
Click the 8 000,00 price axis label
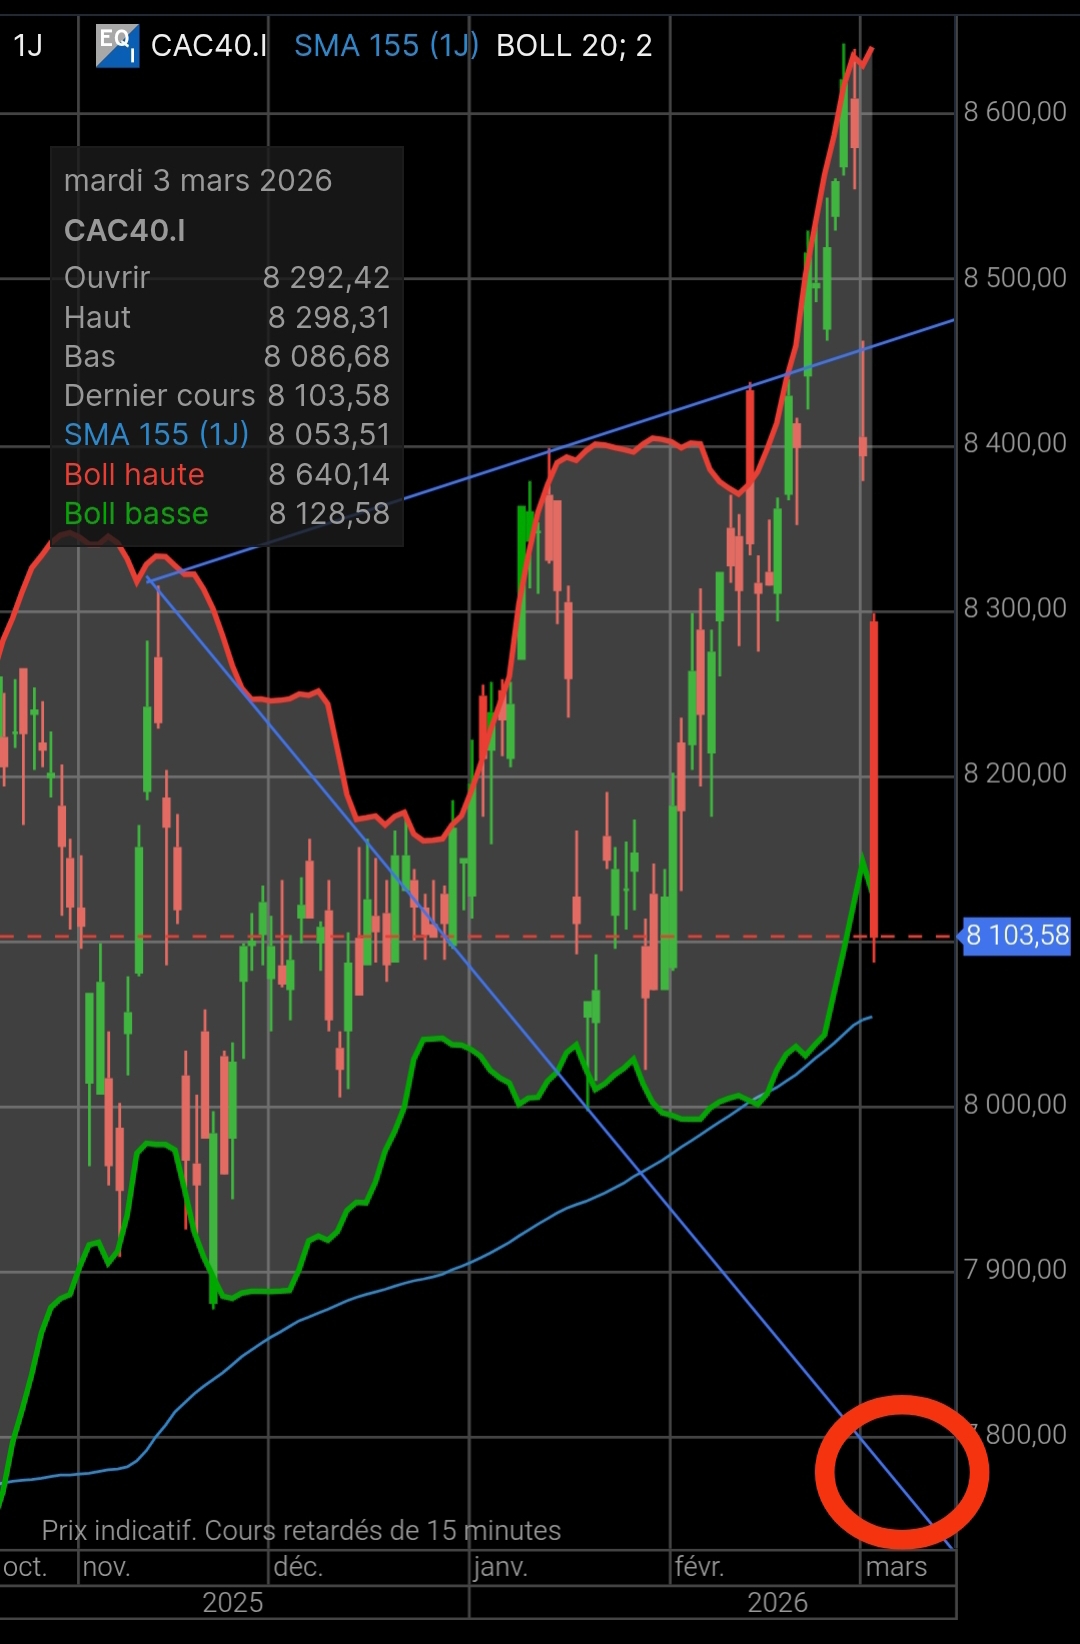pyautogui.click(x=1015, y=1104)
